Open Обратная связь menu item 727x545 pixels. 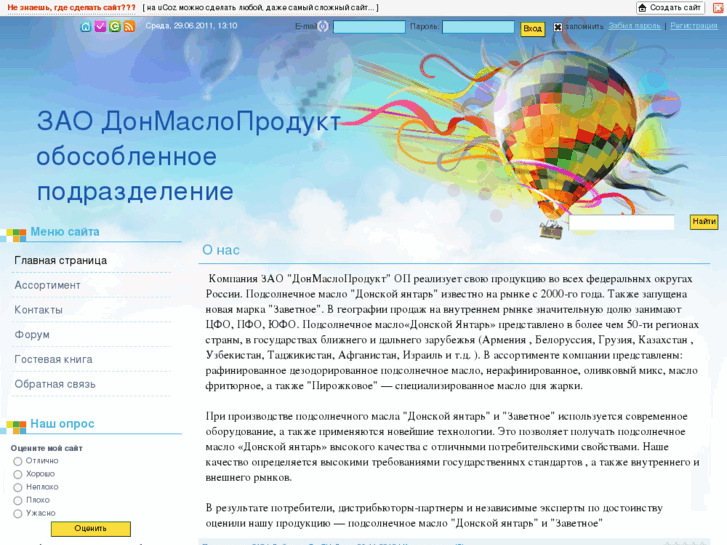click(x=55, y=384)
